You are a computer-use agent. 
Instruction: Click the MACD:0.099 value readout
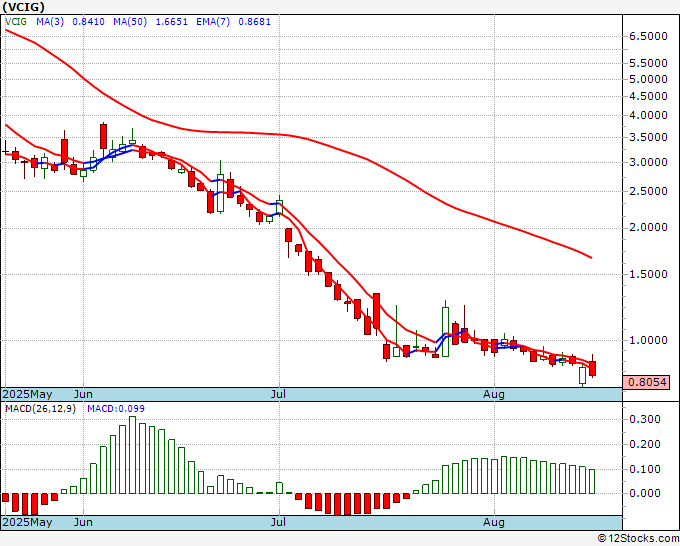[x=116, y=409]
